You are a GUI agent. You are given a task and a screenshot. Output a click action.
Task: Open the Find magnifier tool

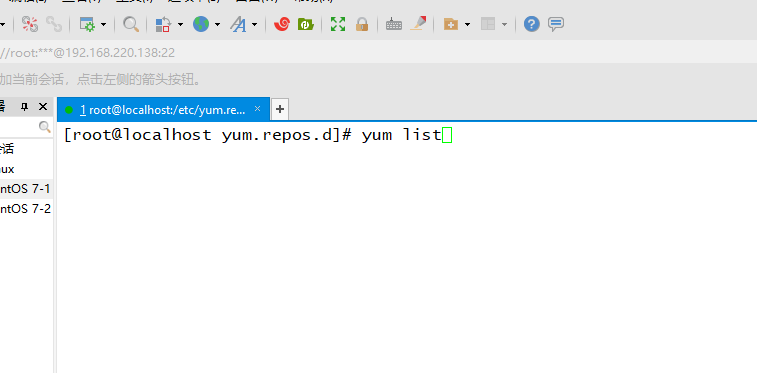point(131,24)
